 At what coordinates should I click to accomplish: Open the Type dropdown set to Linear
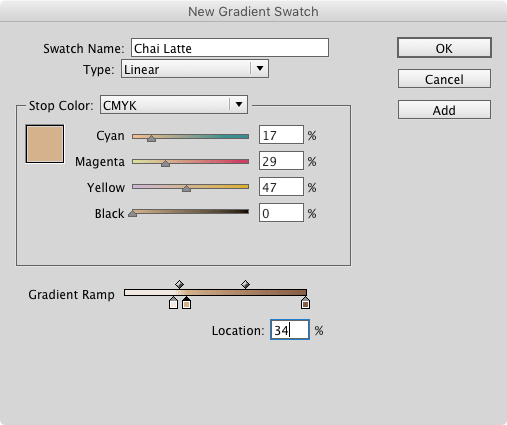point(195,69)
